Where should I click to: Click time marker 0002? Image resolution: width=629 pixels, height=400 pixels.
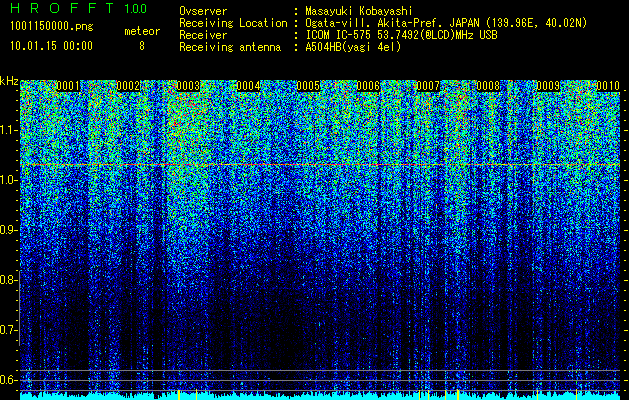pyautogui.click(x=128, y=86)
